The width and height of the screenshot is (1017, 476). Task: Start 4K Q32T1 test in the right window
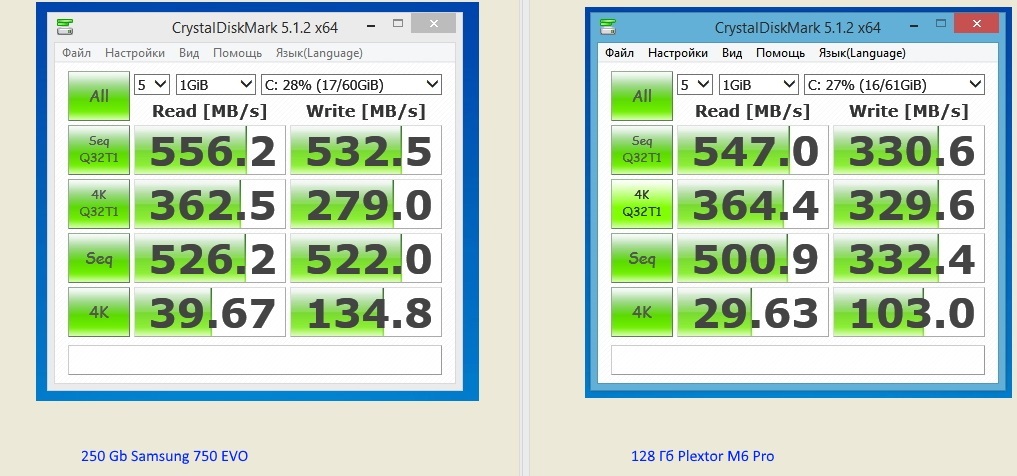point(641,204)
